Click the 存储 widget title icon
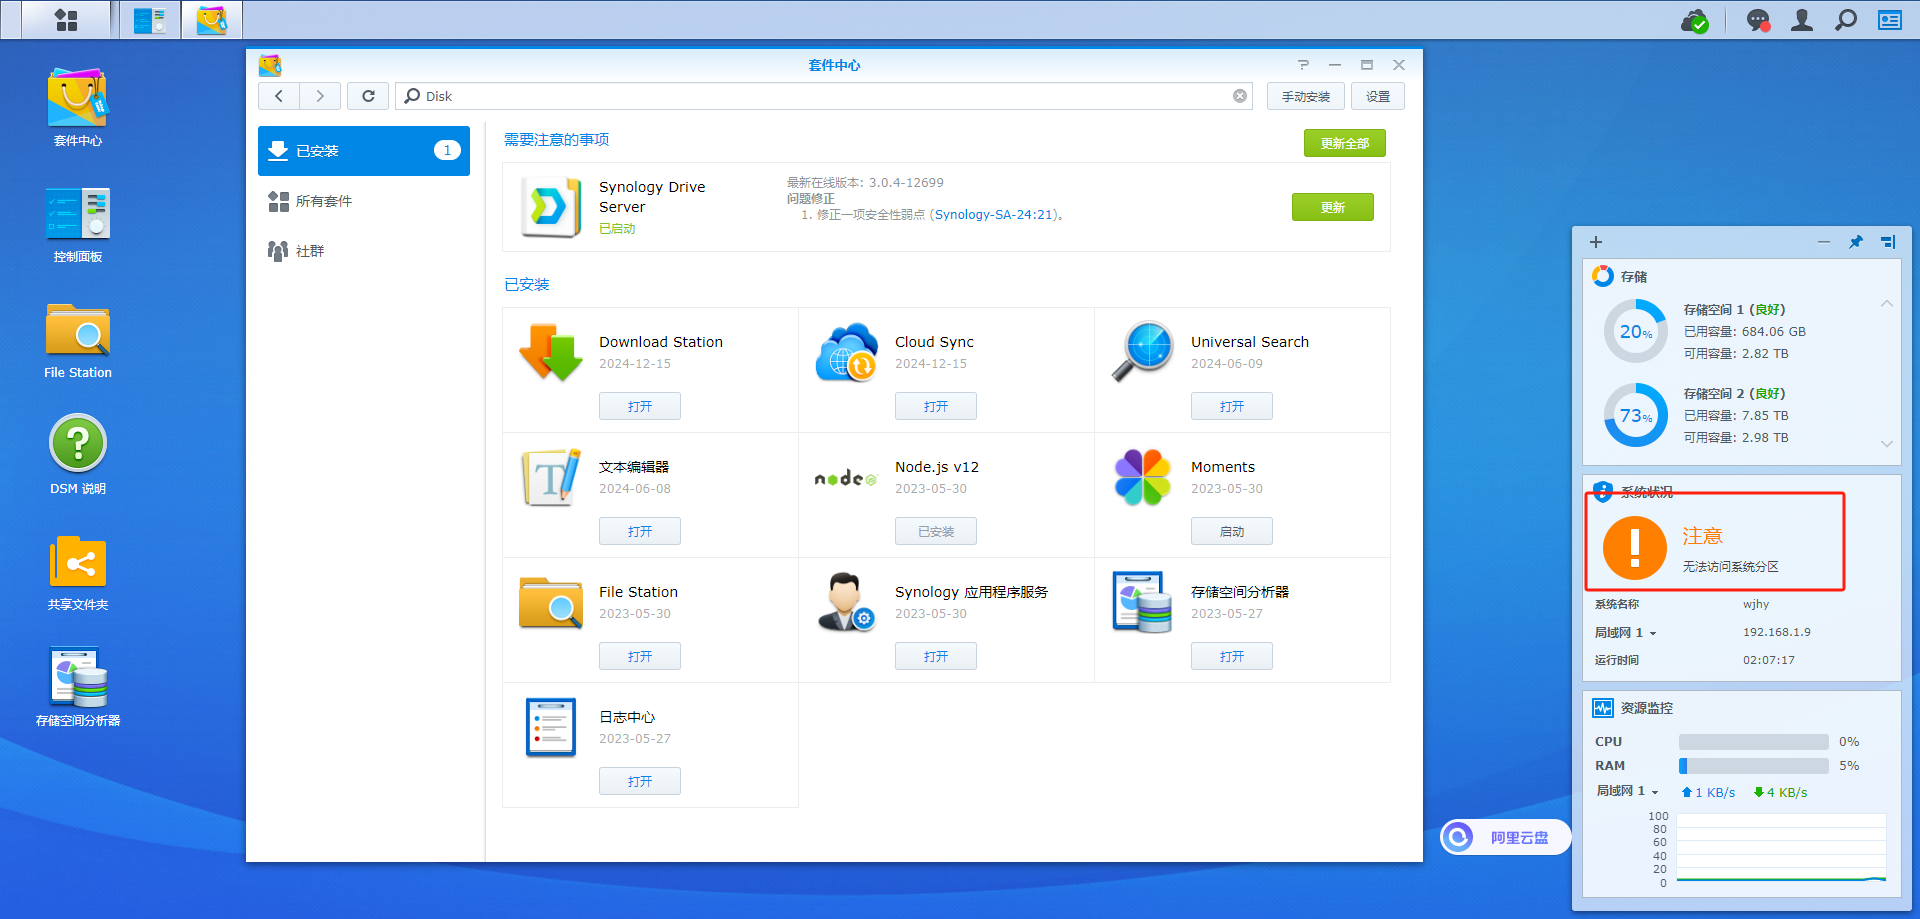 [1603, 276]
